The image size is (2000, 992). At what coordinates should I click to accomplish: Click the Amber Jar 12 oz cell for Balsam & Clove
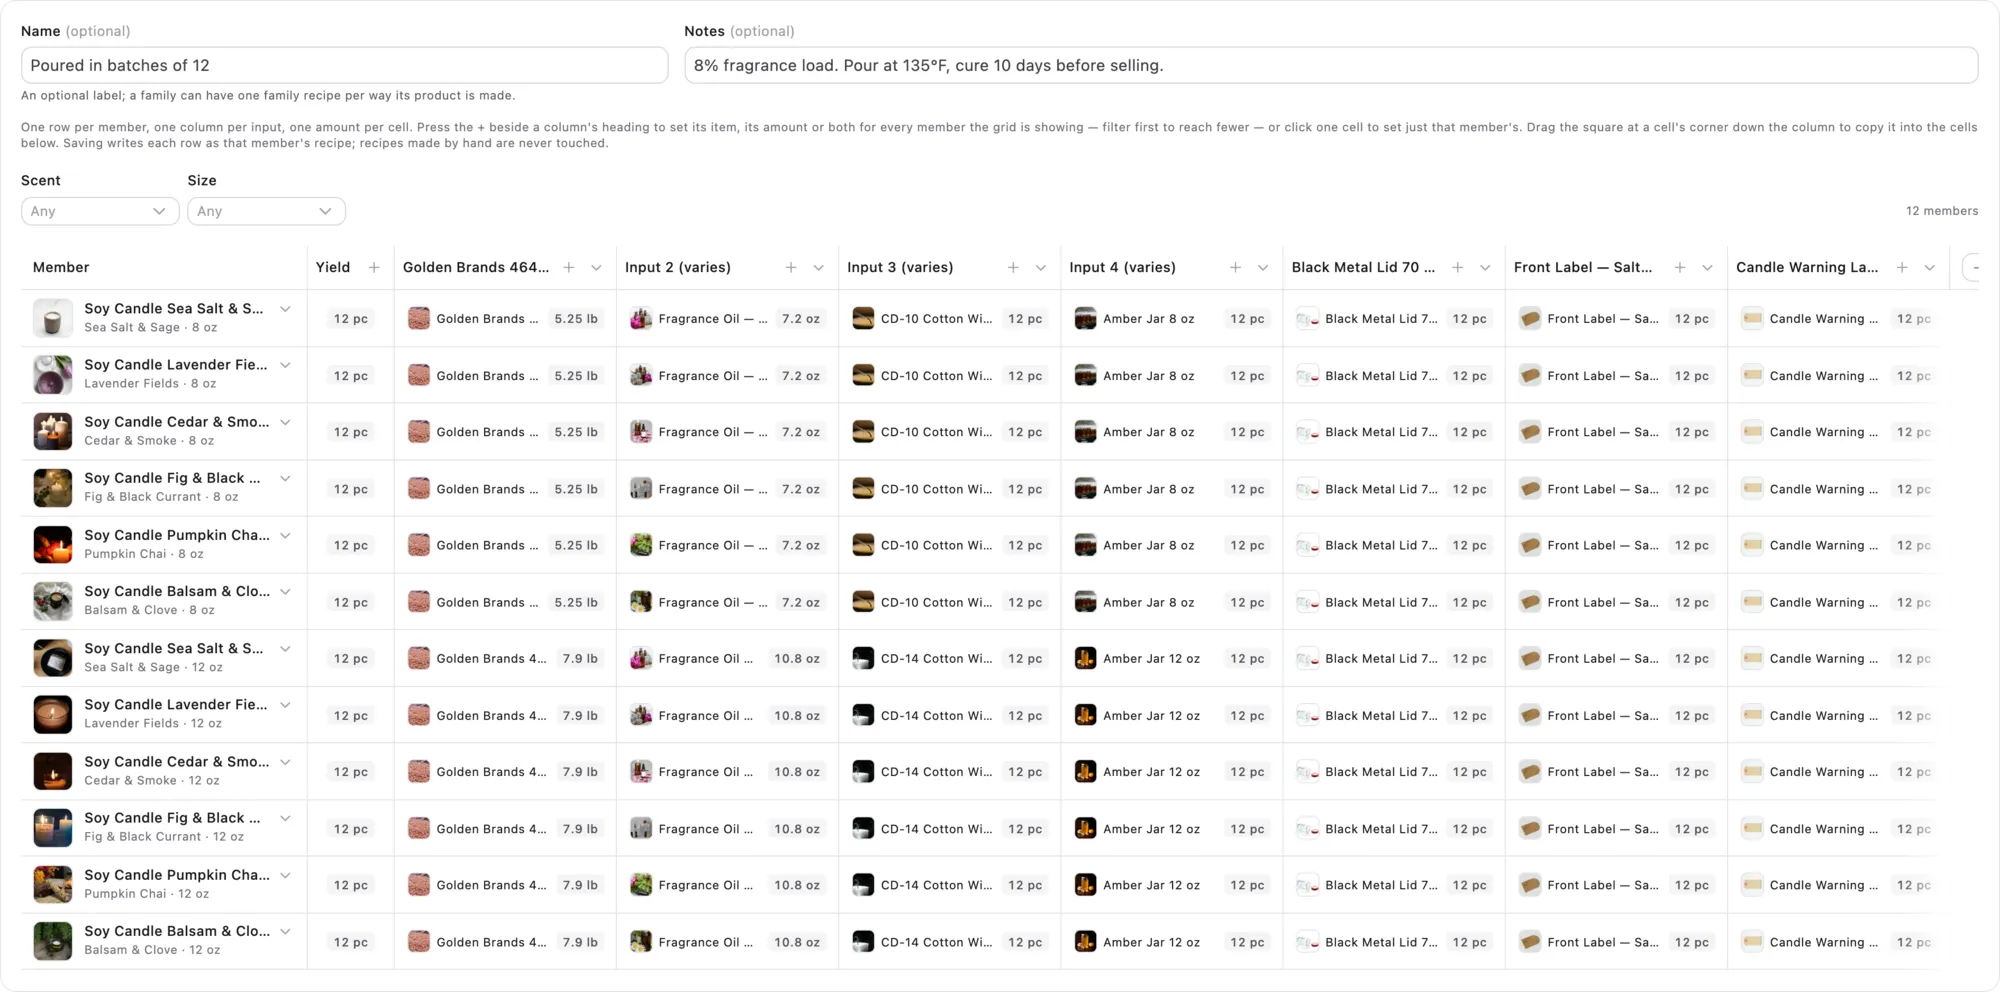click(1171, 942)
